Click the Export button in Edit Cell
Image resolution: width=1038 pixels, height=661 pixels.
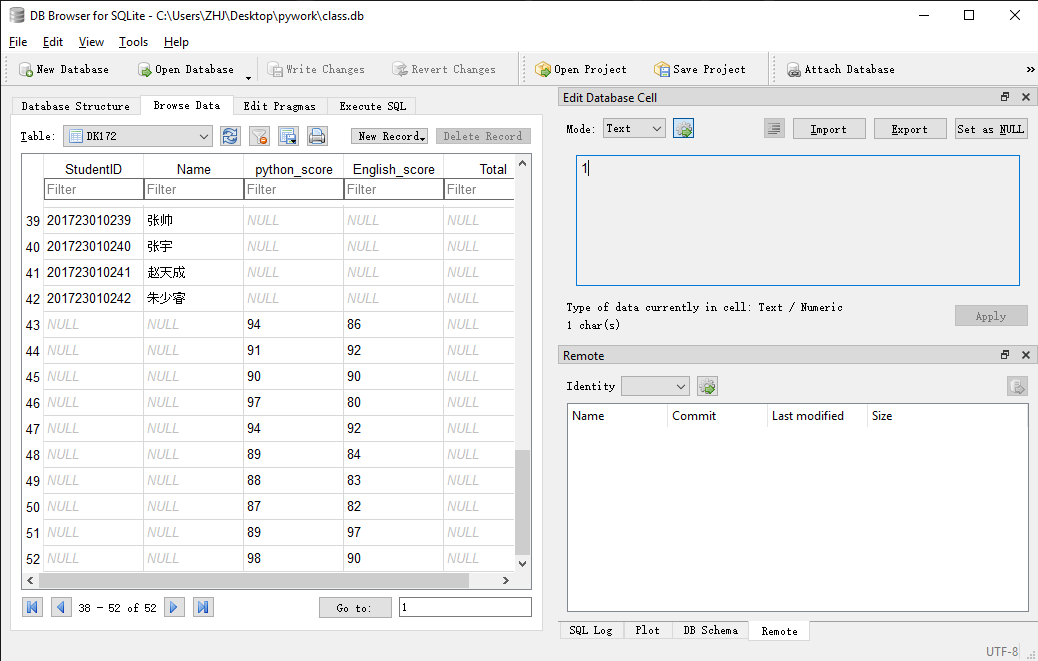tap(910, 129)
